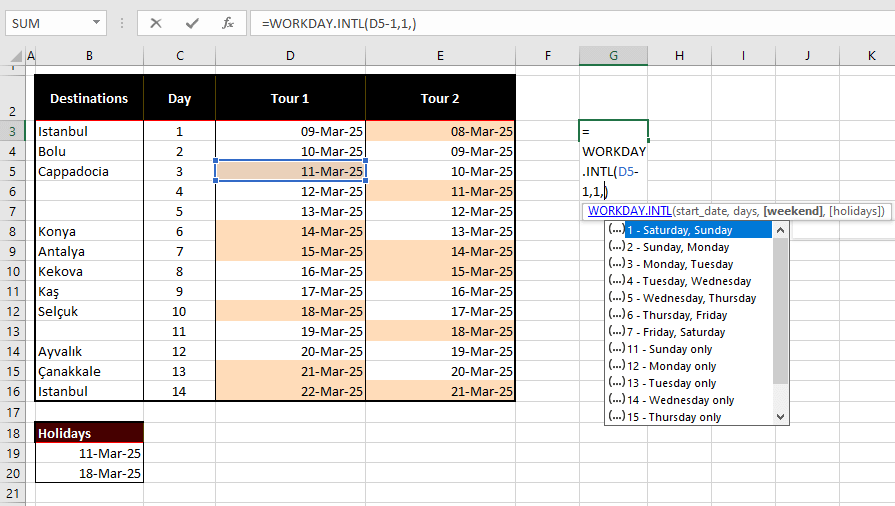Click the icon beside '7 - Friday, Saturday'

(616, 332)
